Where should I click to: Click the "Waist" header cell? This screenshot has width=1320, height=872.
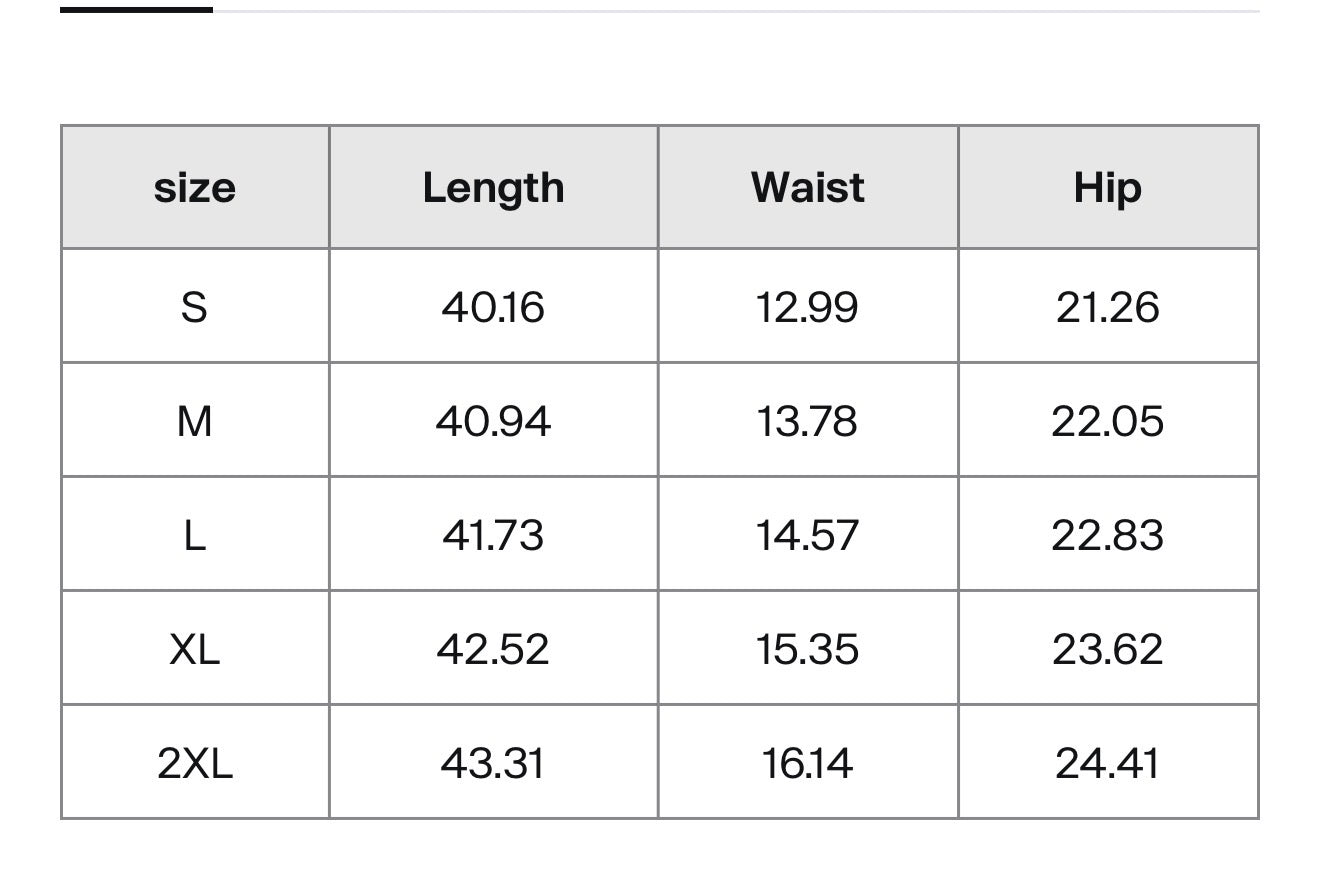tap(808, 188)
